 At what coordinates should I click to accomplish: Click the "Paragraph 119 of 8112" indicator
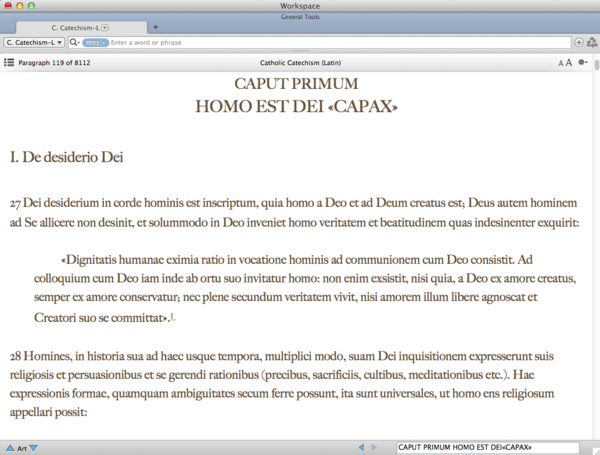tap(54, 63)
